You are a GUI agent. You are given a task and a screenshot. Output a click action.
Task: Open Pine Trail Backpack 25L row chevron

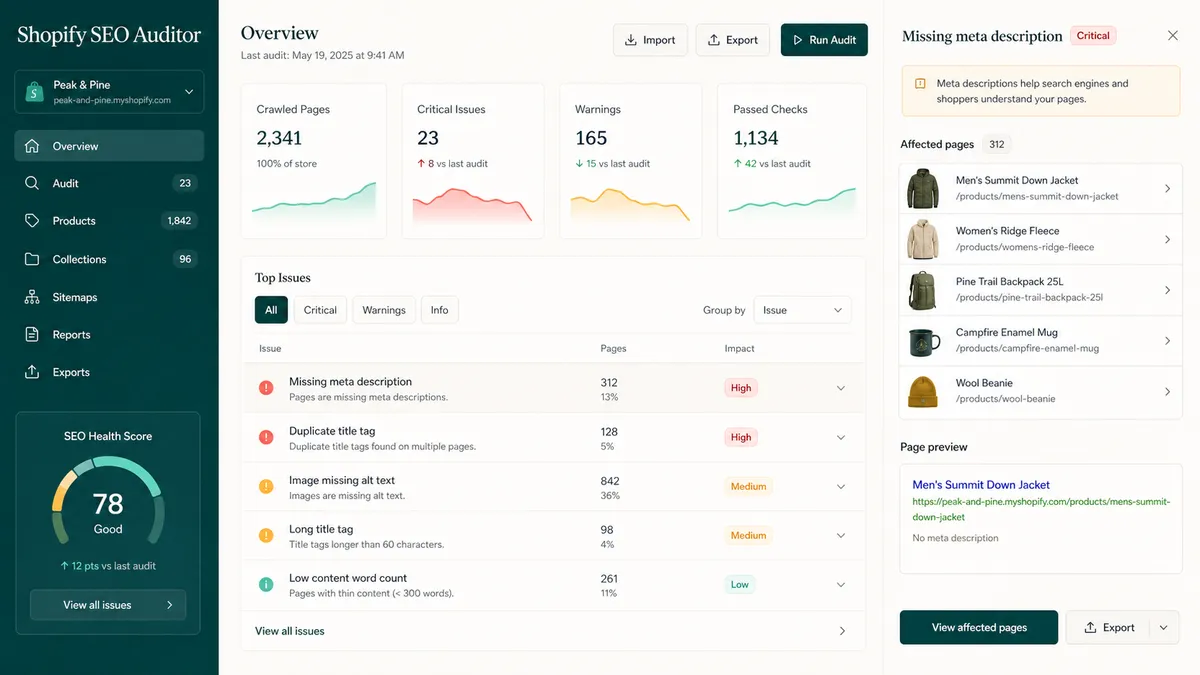tap(1167, 290)
